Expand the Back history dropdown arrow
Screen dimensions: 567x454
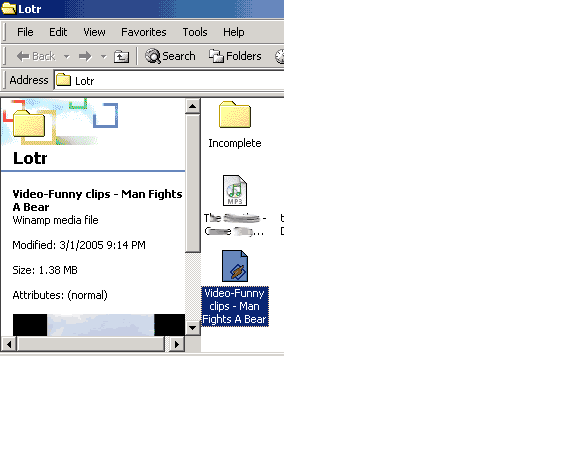[x=67, y=57]
